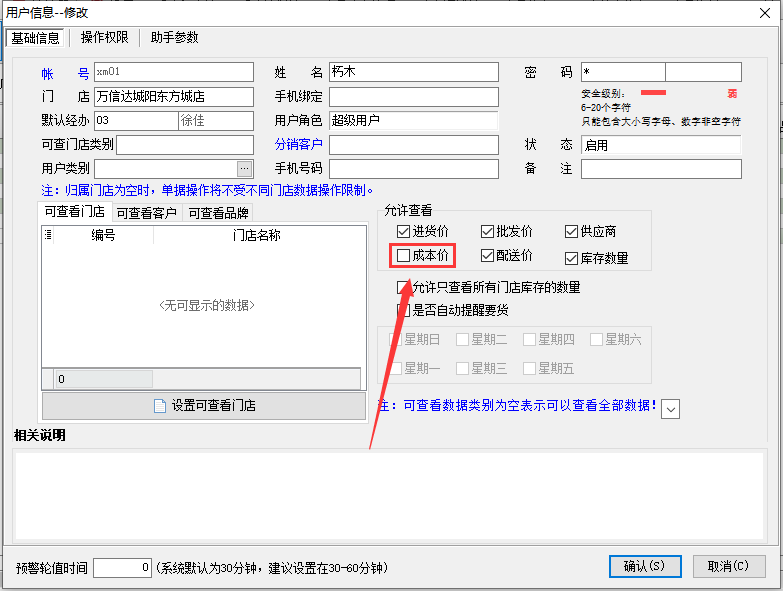Screen dimensions: 783x591
Task: Click the empty password confirmation field
Action: (x=704, y=72)
